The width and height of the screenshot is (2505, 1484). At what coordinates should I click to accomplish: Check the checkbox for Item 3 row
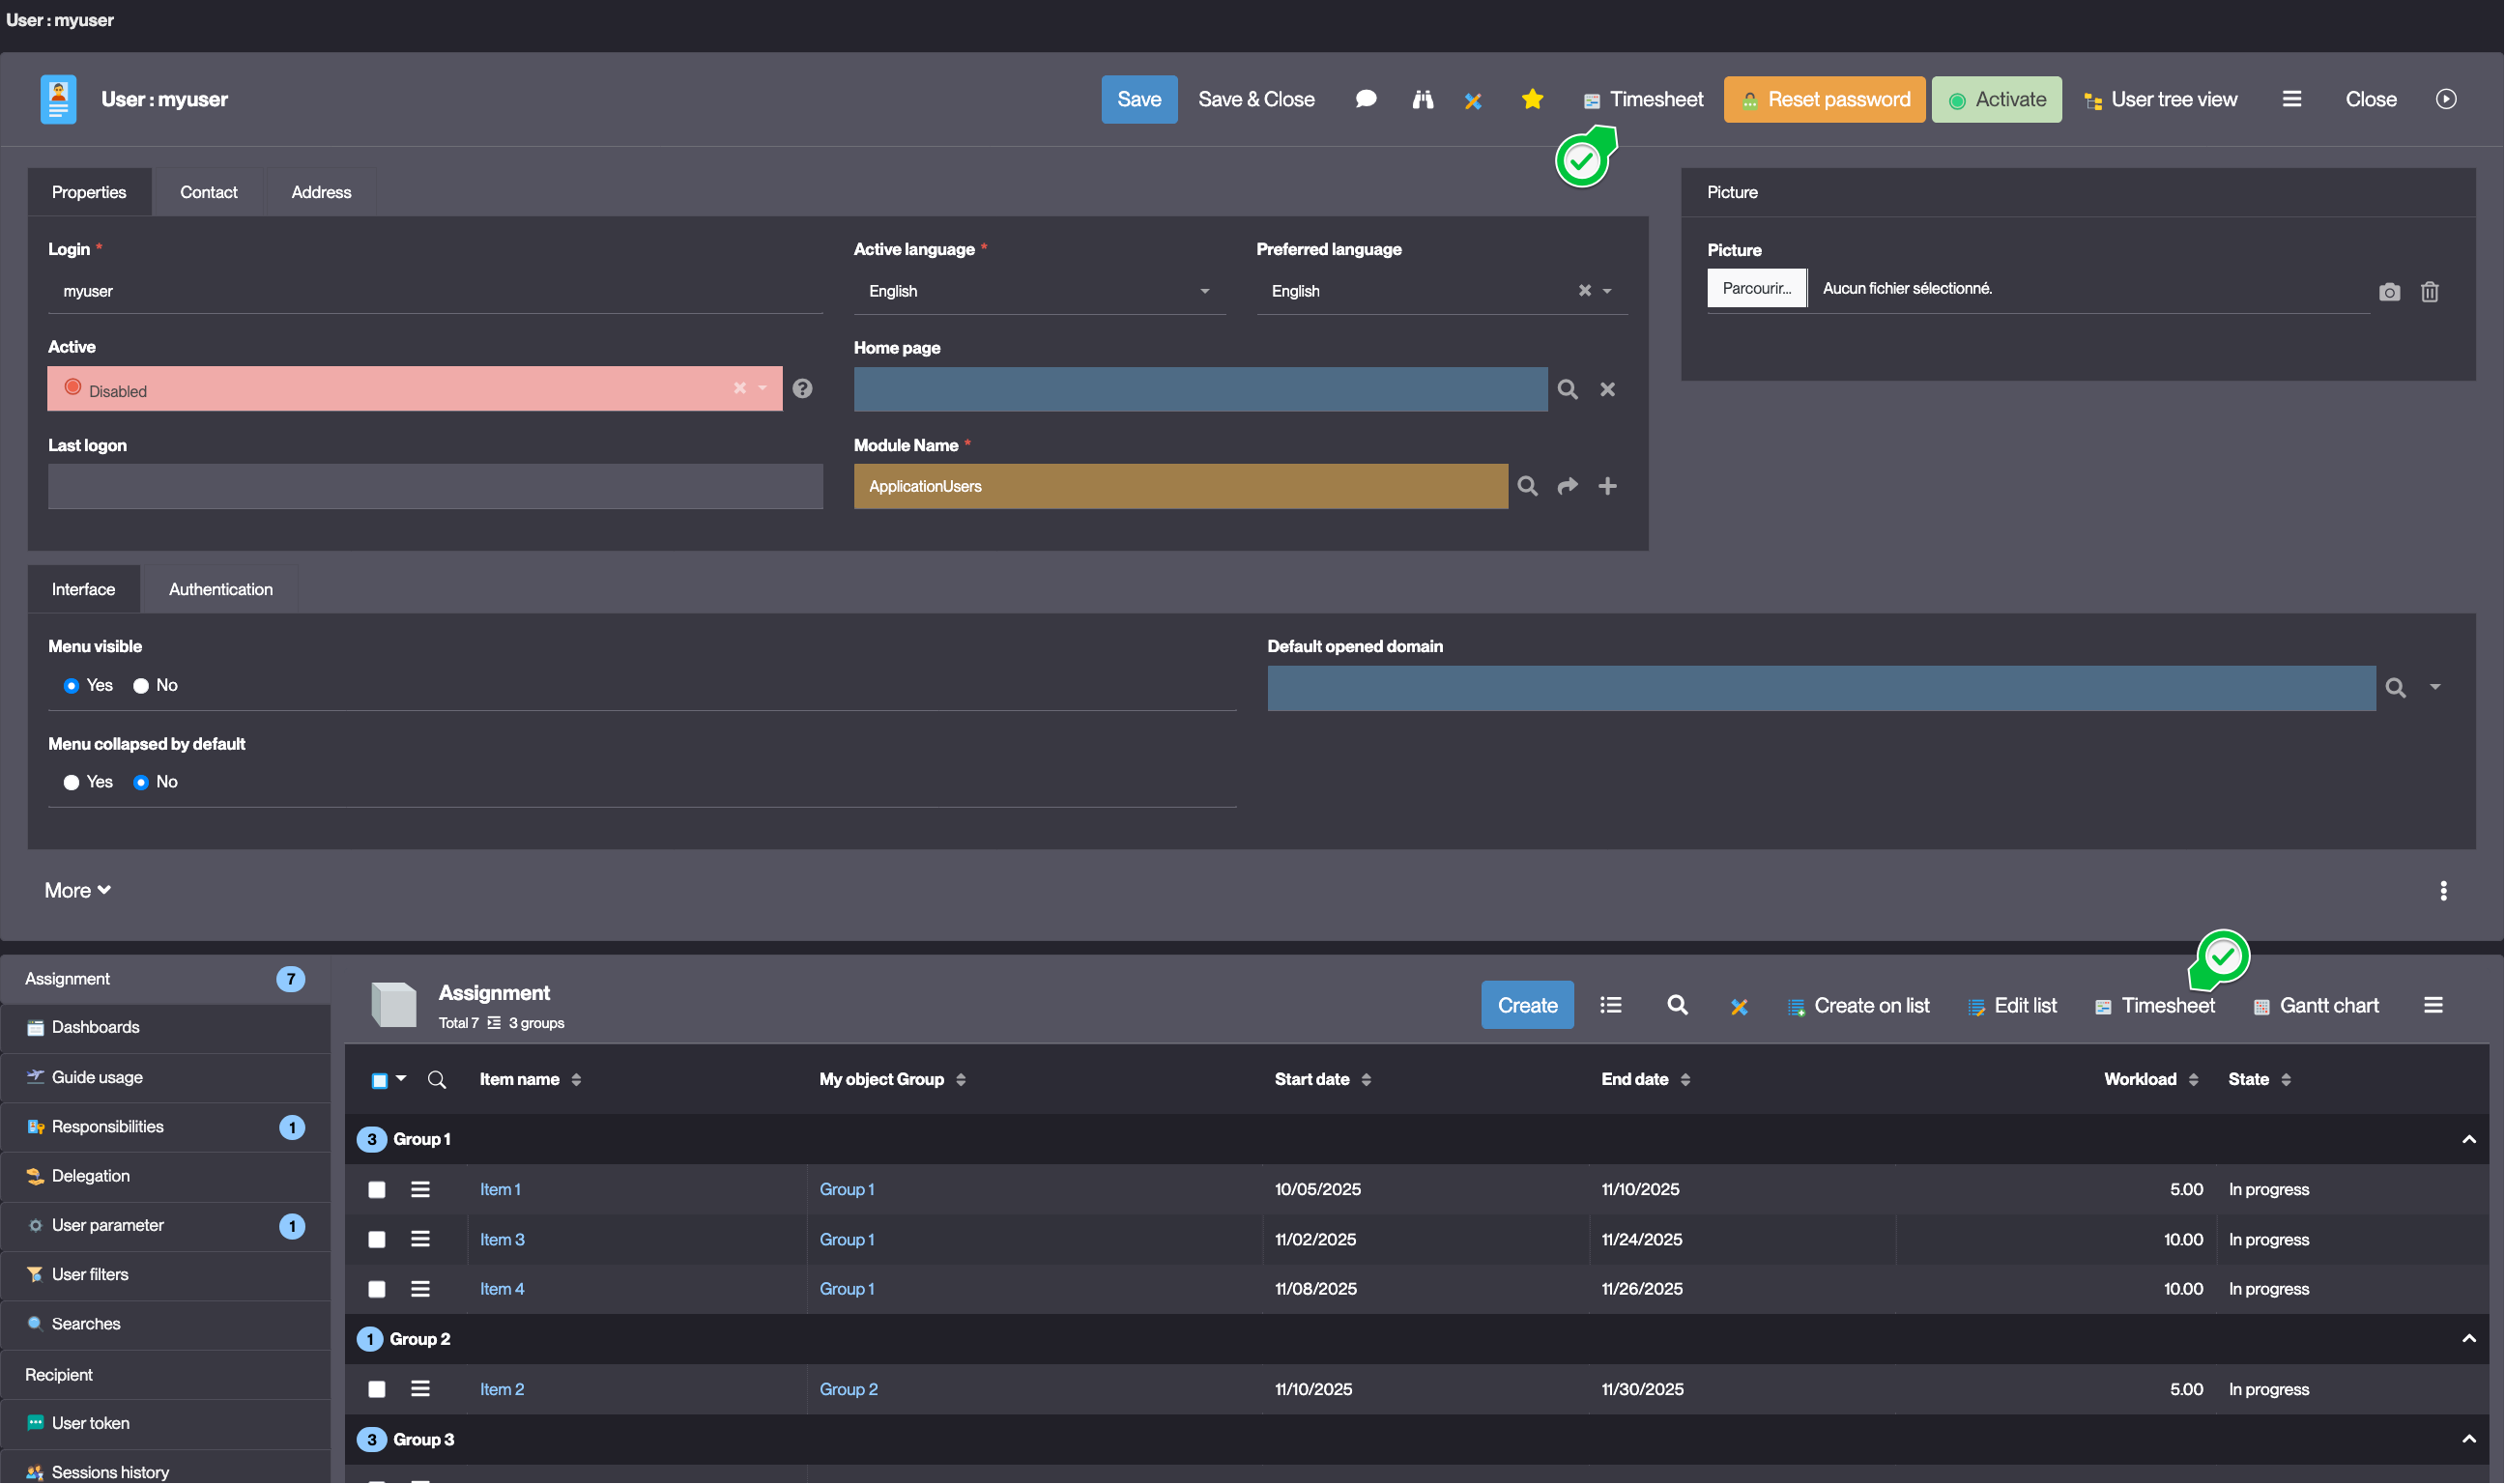377,1239
